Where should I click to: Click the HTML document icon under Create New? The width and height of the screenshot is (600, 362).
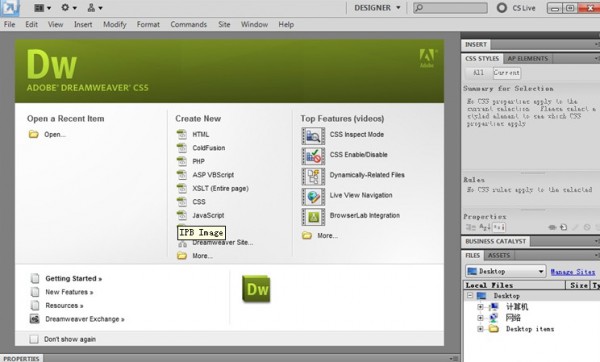click(x=182, y=134)
